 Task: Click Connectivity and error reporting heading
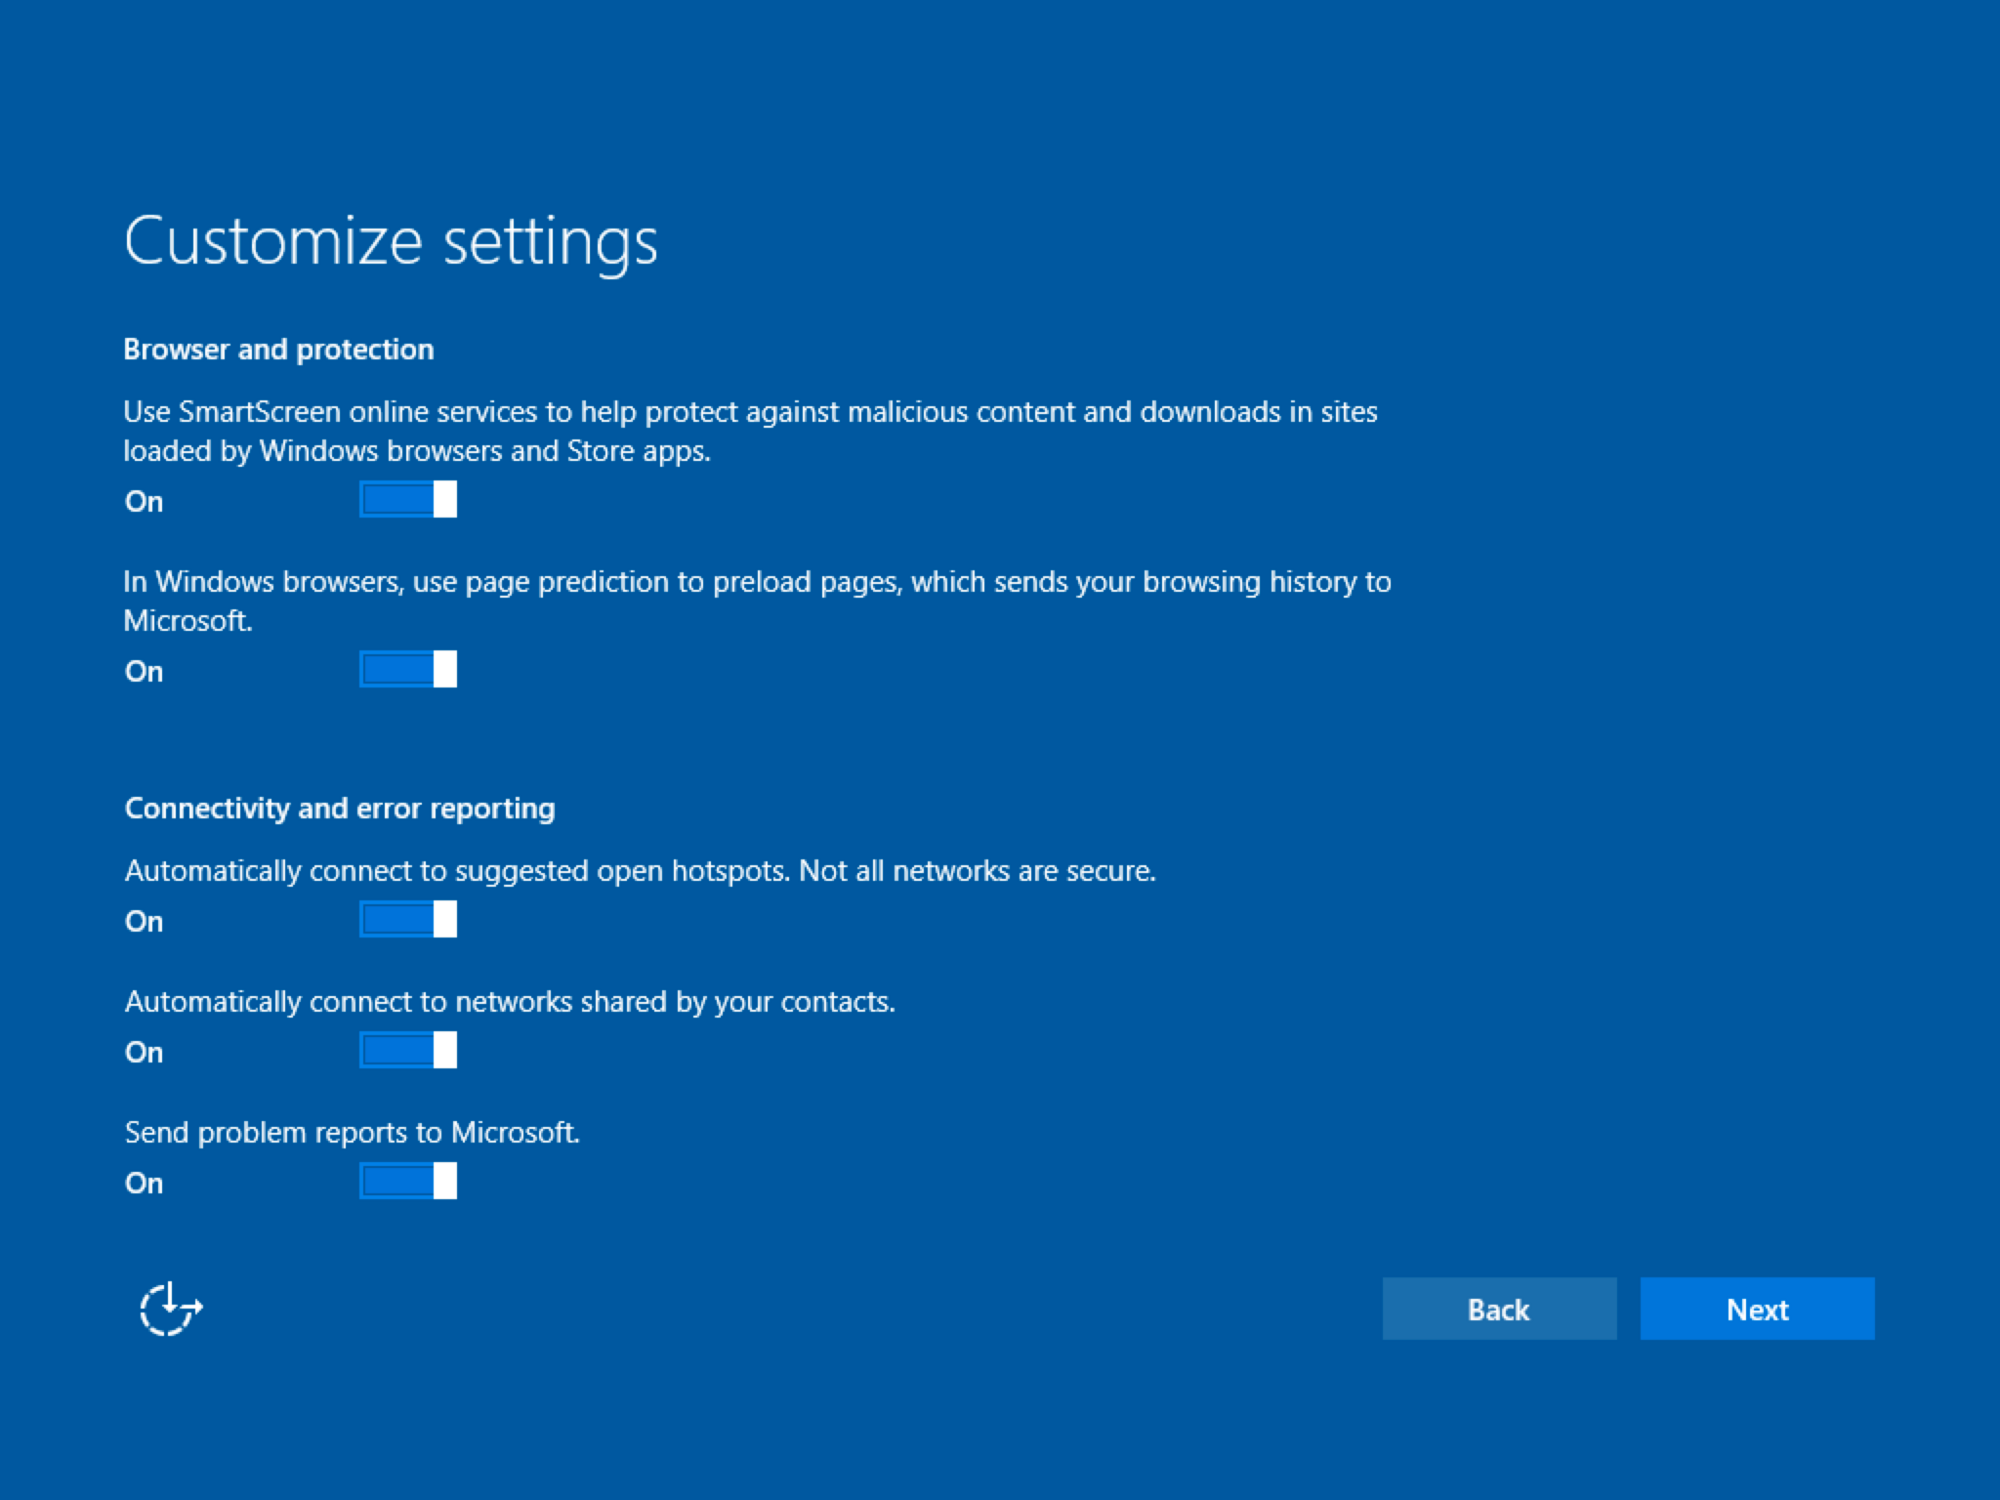(339, 808)
